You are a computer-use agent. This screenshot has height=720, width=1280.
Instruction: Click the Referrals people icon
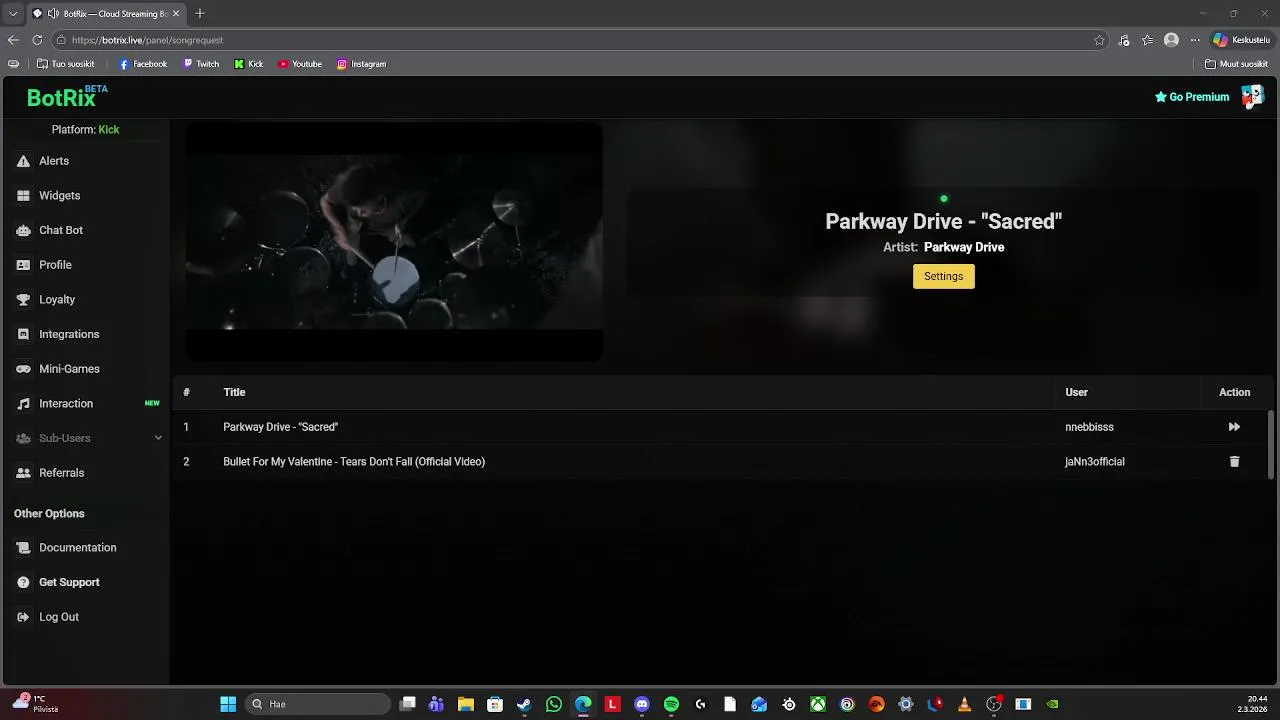pyautogui.click(x=23, y=473)
